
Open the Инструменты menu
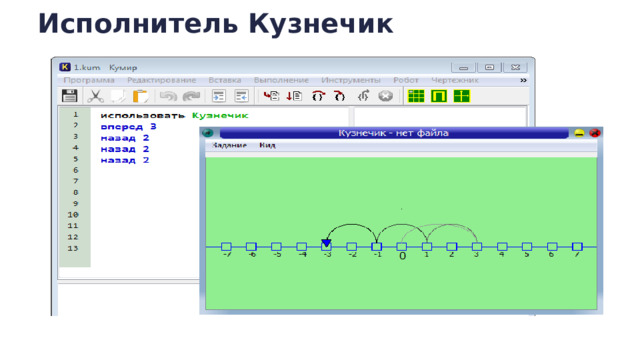click(x=351, y=80)
